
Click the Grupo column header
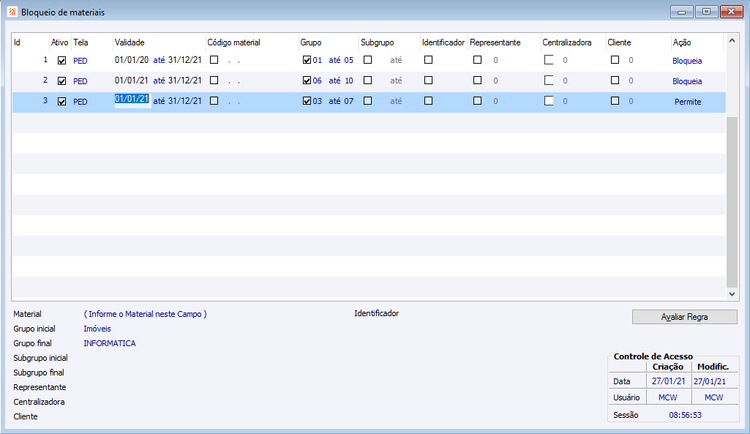tap(311, 43)
